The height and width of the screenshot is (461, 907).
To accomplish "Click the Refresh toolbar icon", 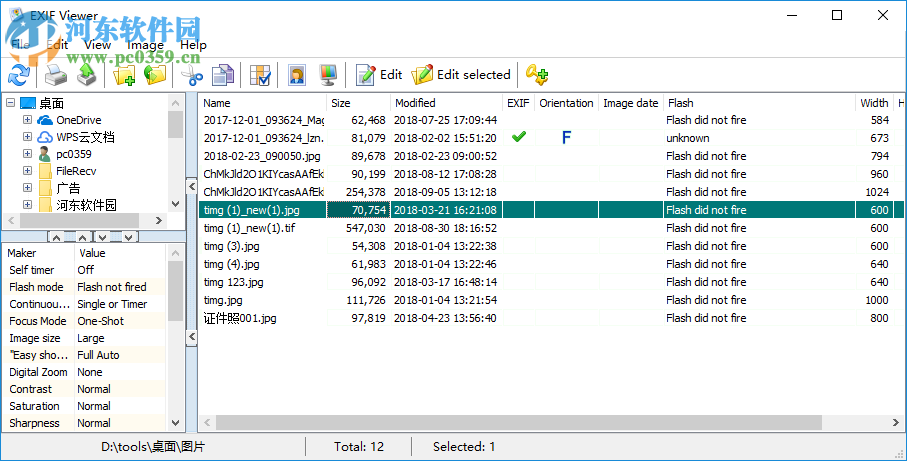I will pyautogui.click(x=19, y=75).
